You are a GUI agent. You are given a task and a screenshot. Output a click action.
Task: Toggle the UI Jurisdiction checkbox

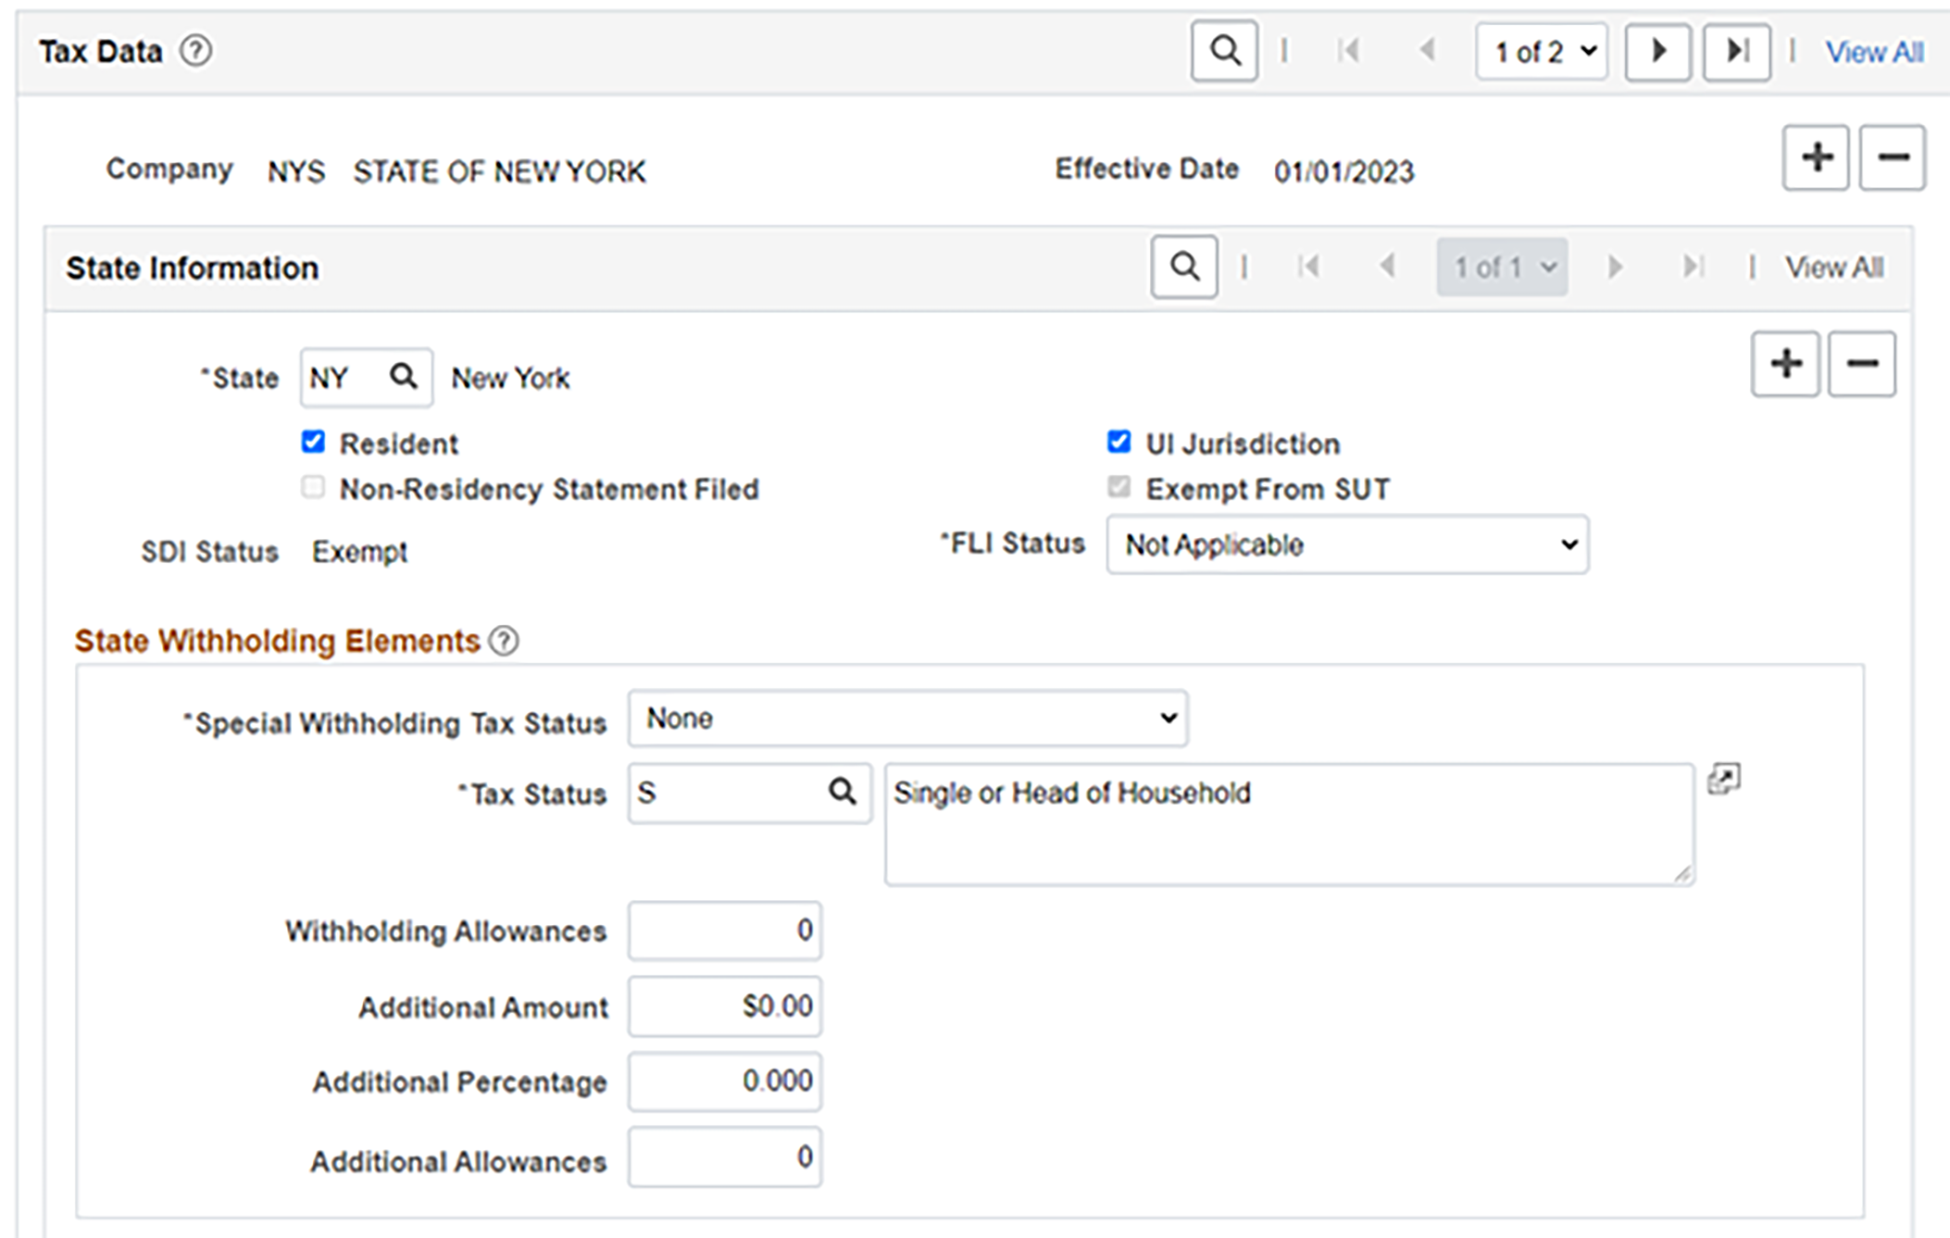tap(1119, 441)
